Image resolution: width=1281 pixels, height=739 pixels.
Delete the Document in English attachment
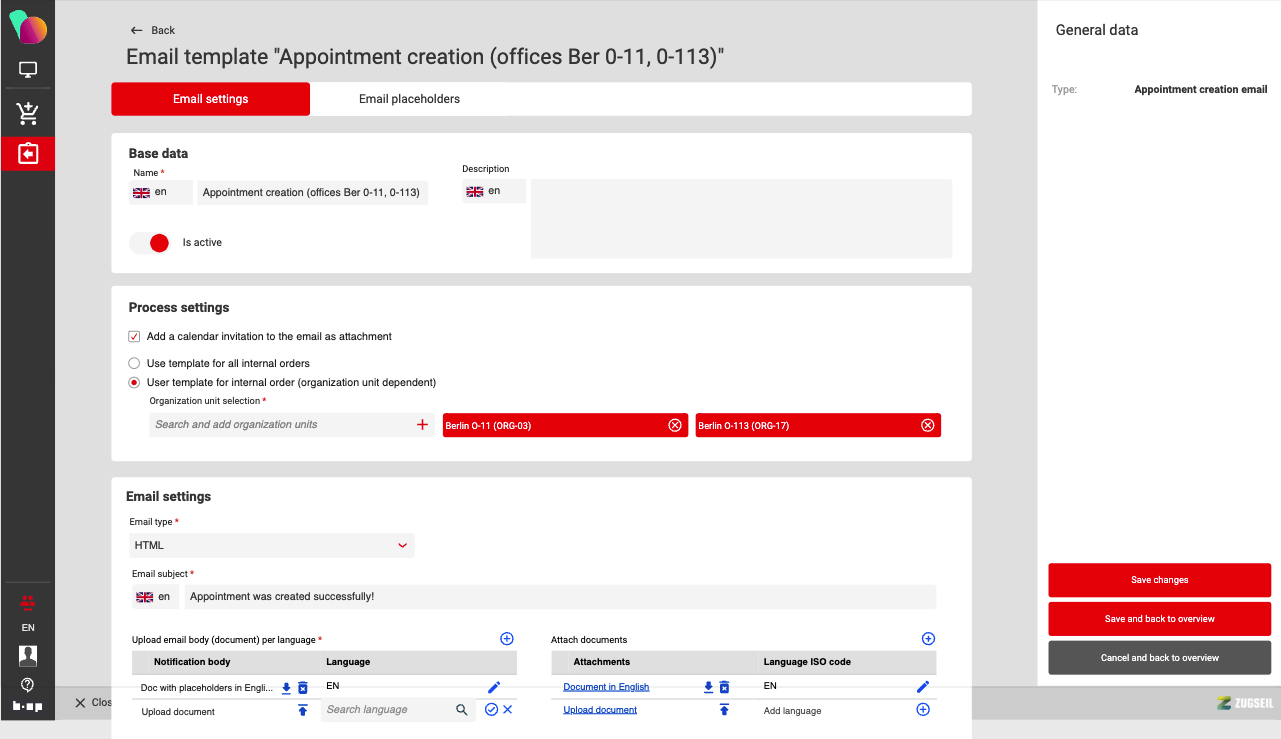(724, 687)
